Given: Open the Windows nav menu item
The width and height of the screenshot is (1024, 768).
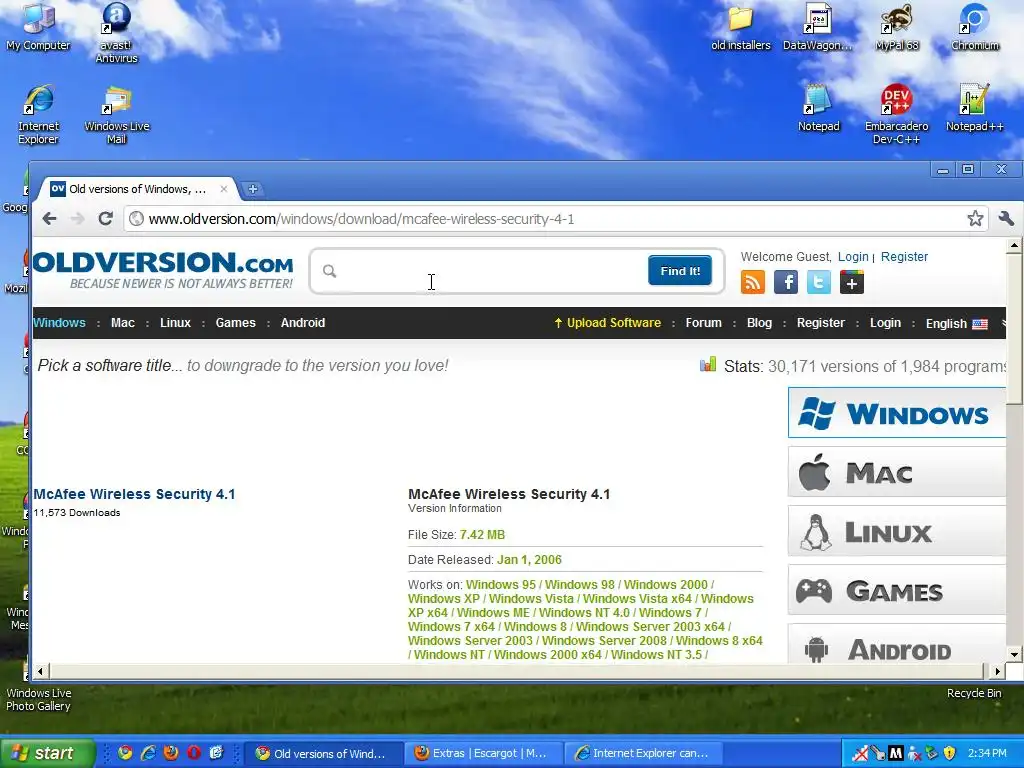Looking at the screenshot, I should point(59,323).
